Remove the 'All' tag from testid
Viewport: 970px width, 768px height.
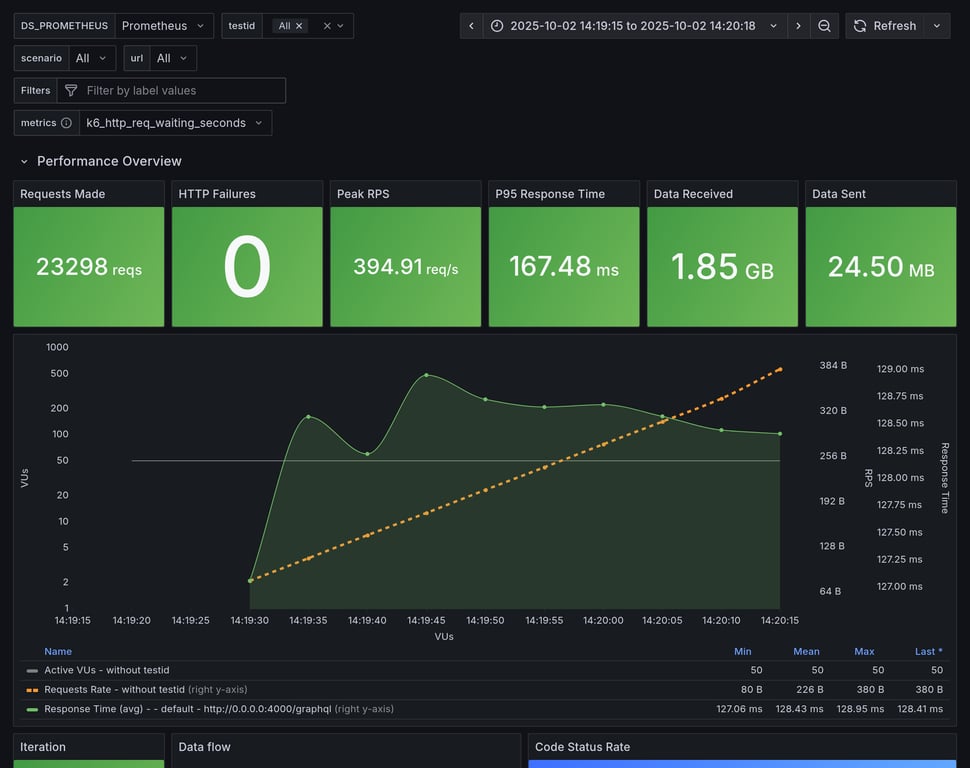[299, 26]
